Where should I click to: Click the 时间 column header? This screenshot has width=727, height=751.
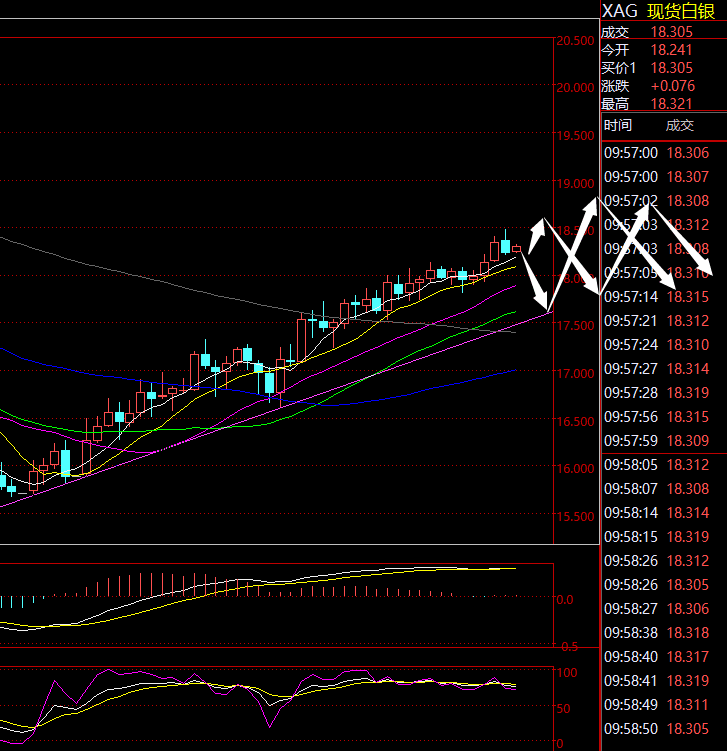point(618,125)
